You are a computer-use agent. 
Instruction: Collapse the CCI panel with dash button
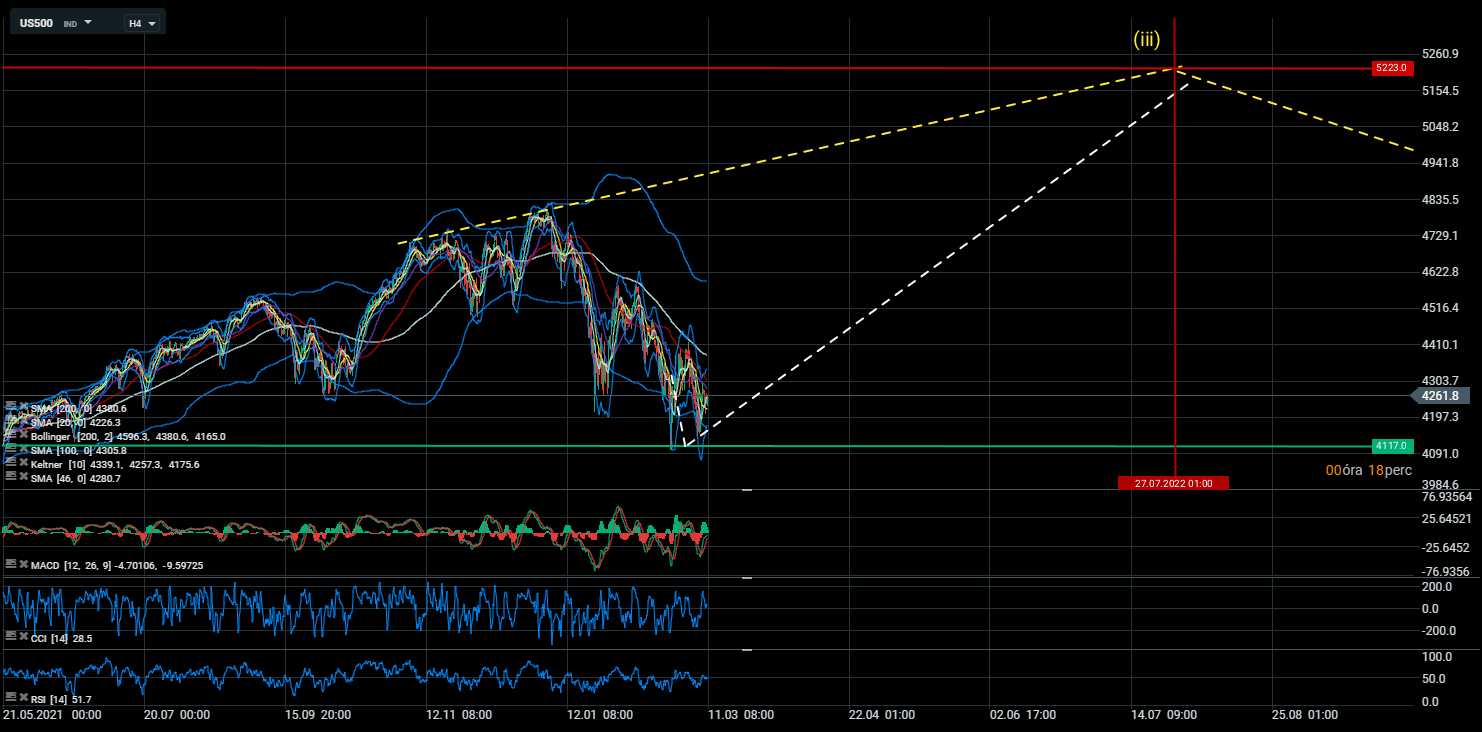pos(746,578)
